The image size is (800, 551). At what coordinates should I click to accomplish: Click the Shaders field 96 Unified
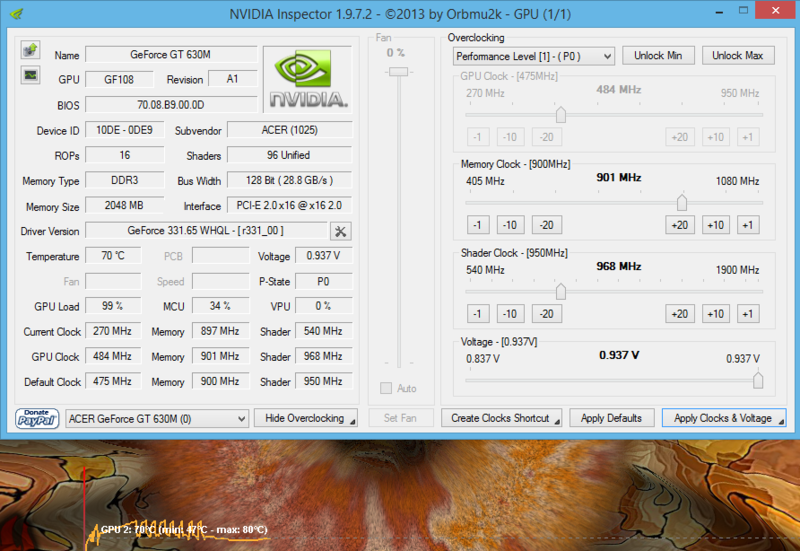(x=290, y=155)
